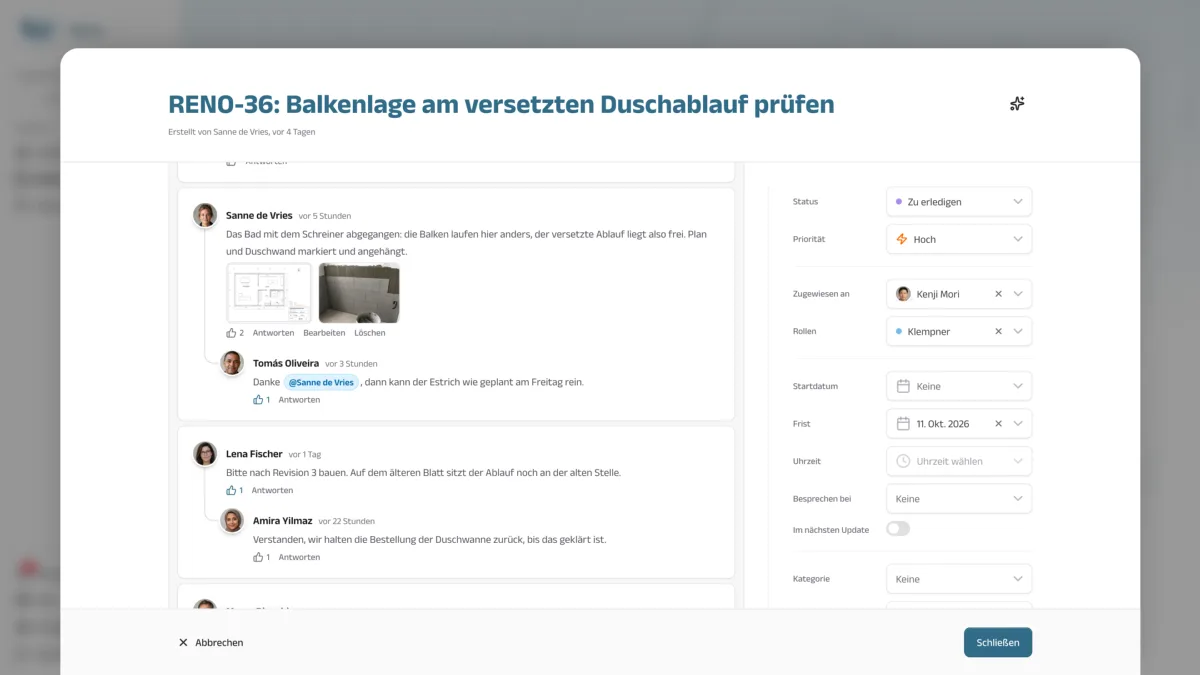
Task: Click the lightning priority icon next to Hoch
Action: 902,239
